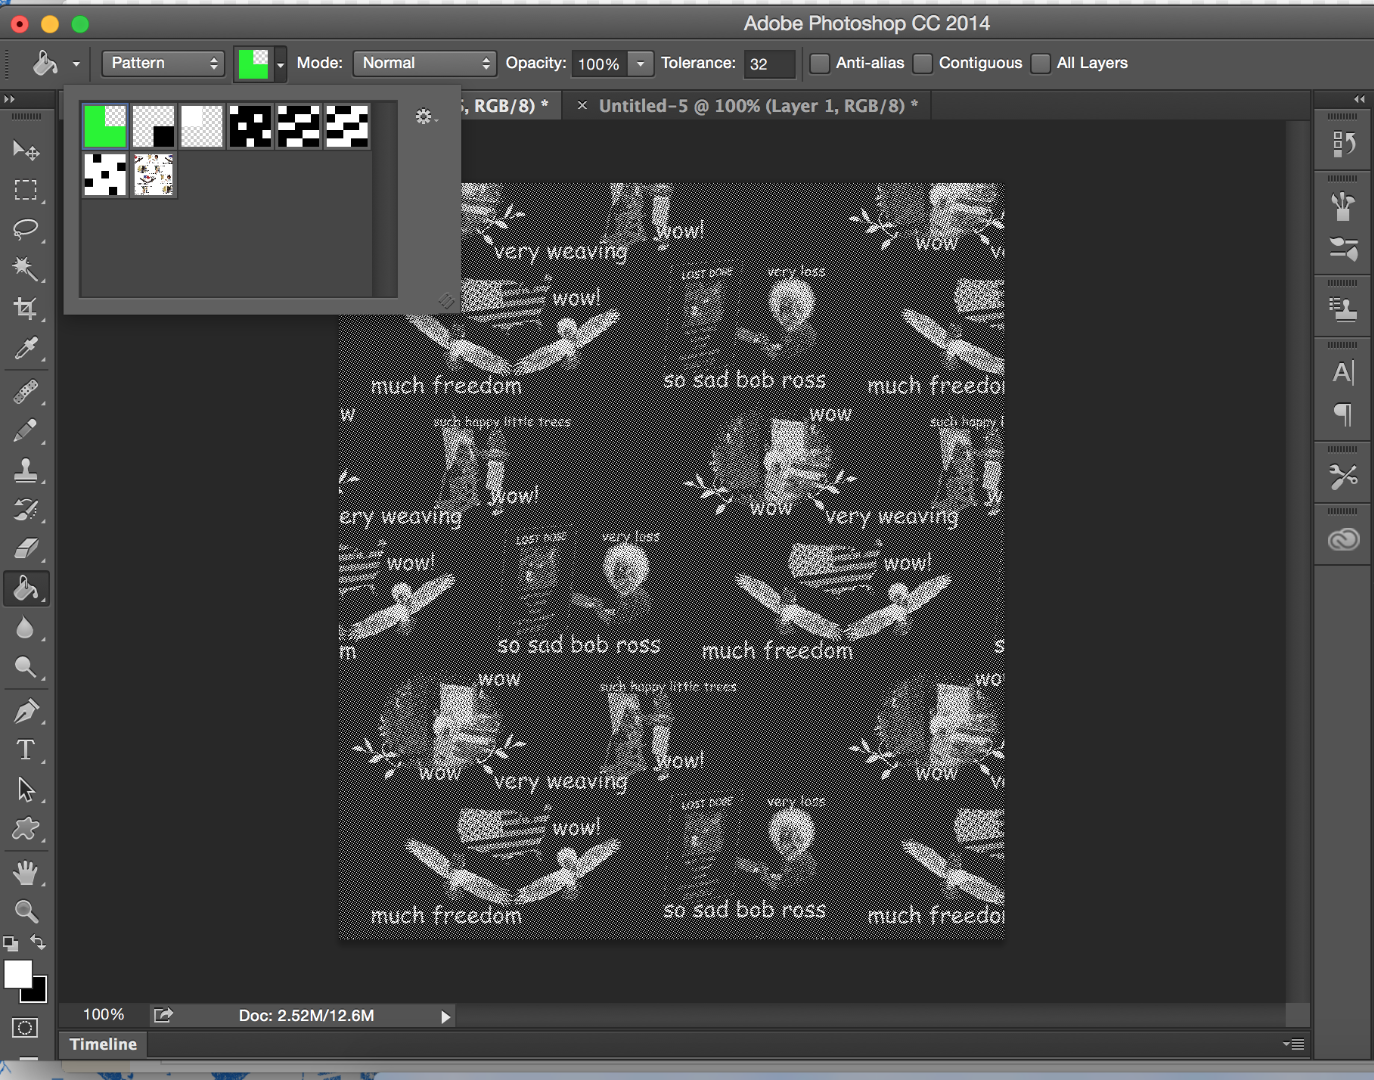Select the Spot Healing Brush bandage tool

point(26,392)
